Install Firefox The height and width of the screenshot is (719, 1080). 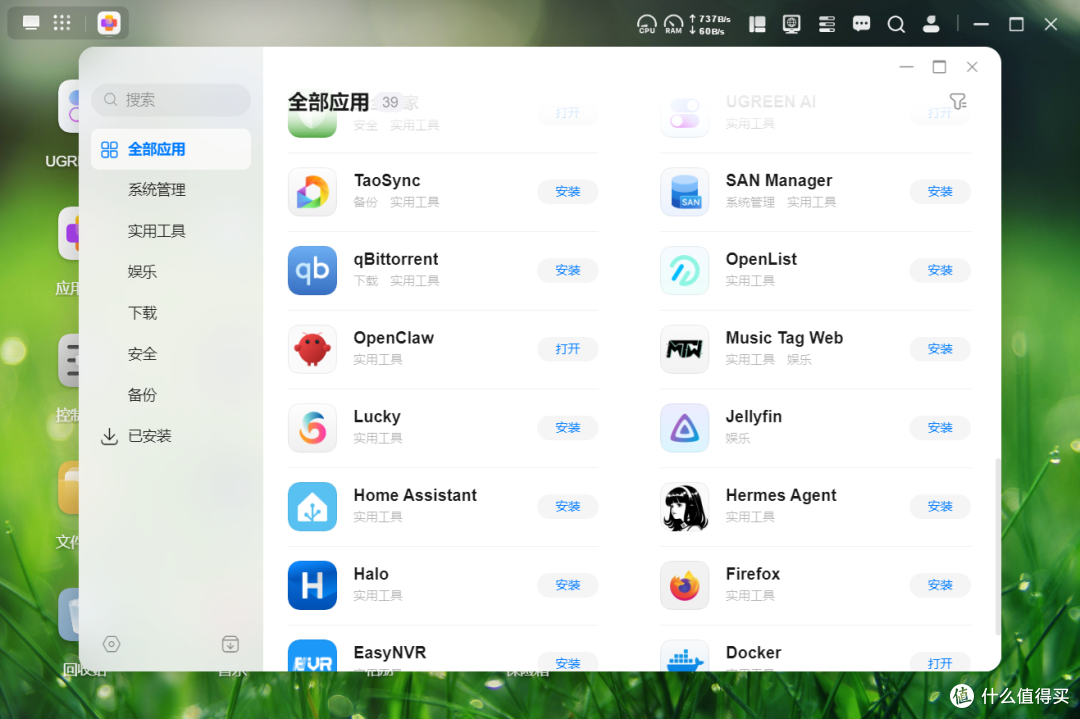[x=939, y=585]
